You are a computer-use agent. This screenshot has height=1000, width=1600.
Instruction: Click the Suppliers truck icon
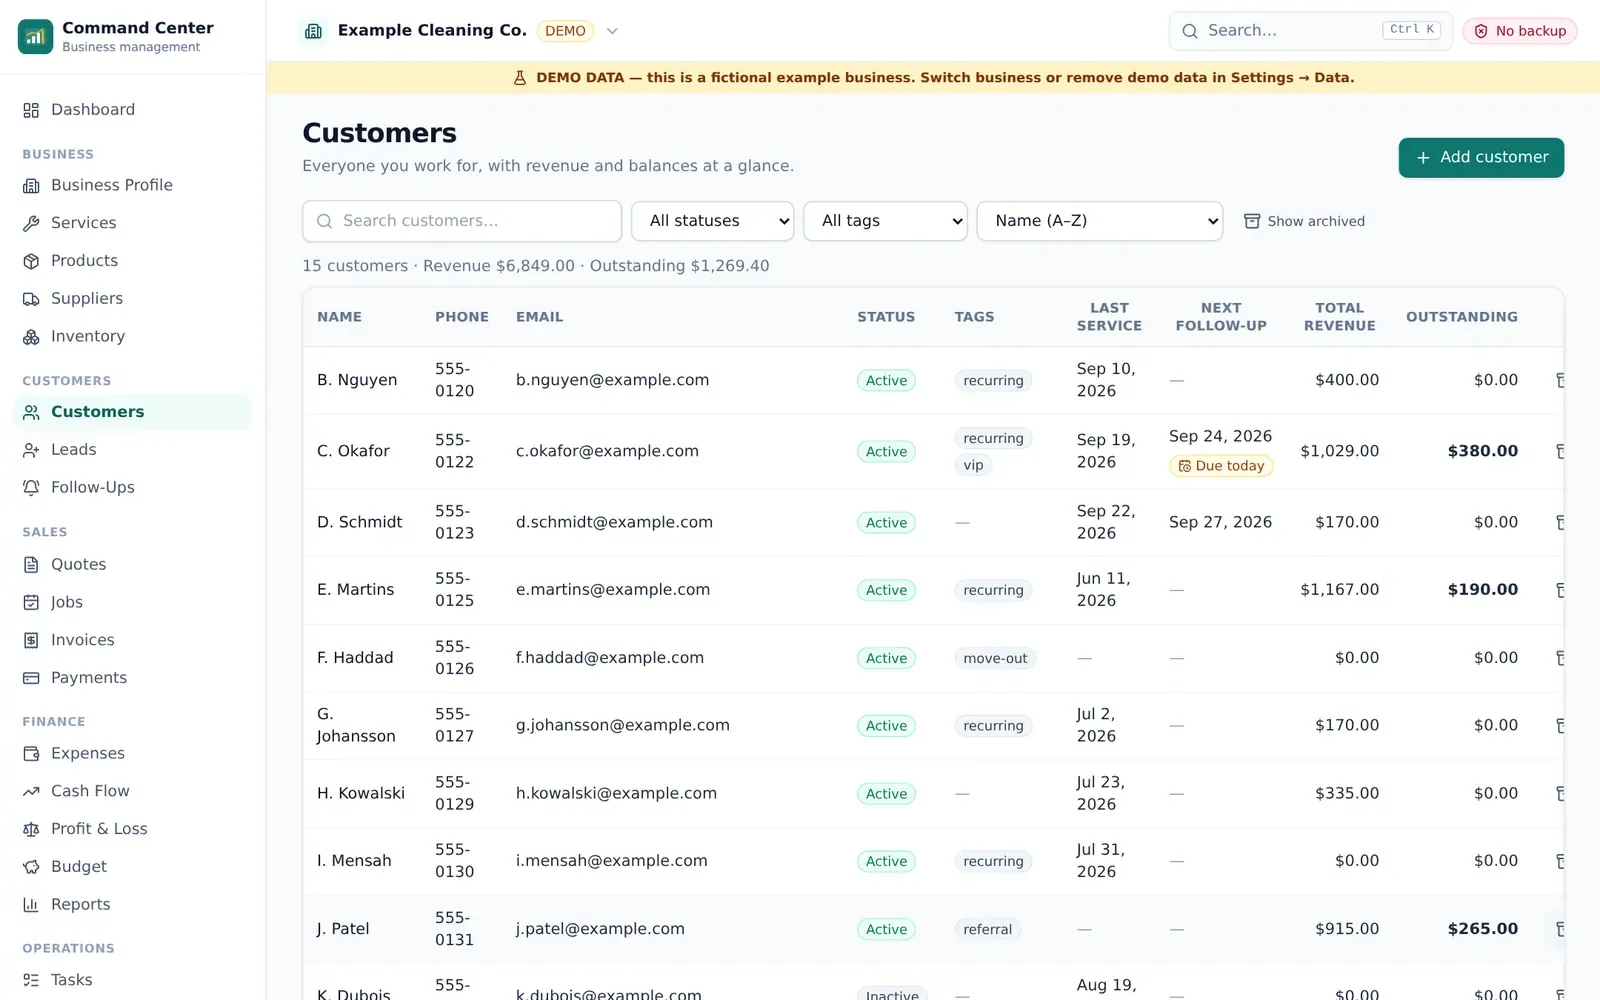[x=31, y=299]
